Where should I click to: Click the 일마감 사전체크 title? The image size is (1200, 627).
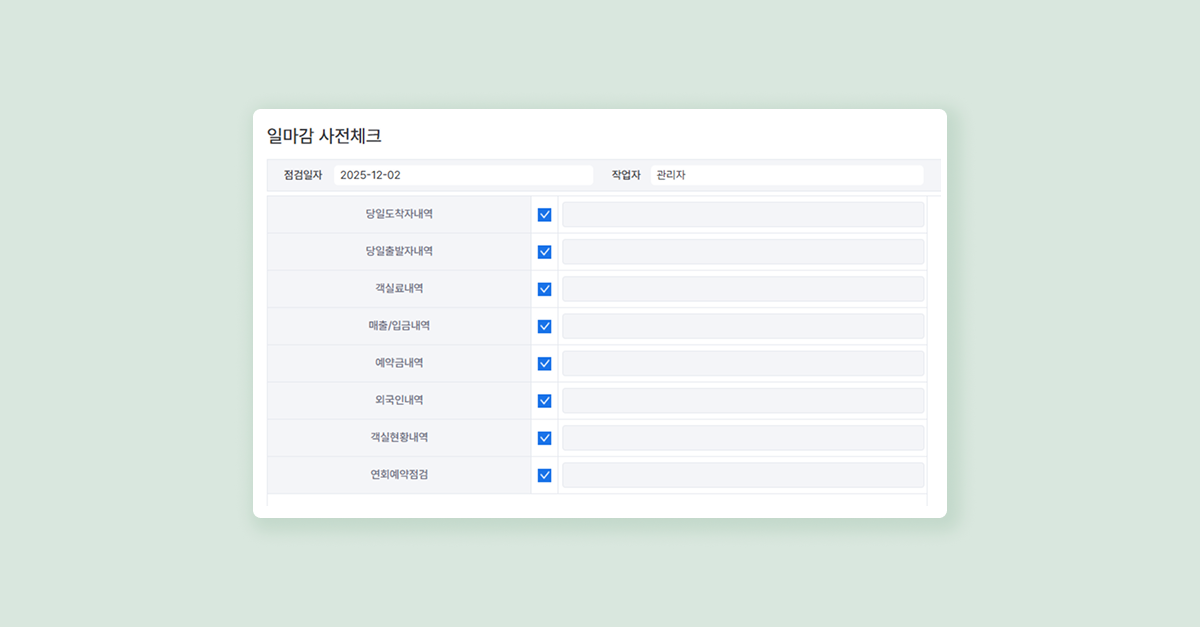point(324,136)
